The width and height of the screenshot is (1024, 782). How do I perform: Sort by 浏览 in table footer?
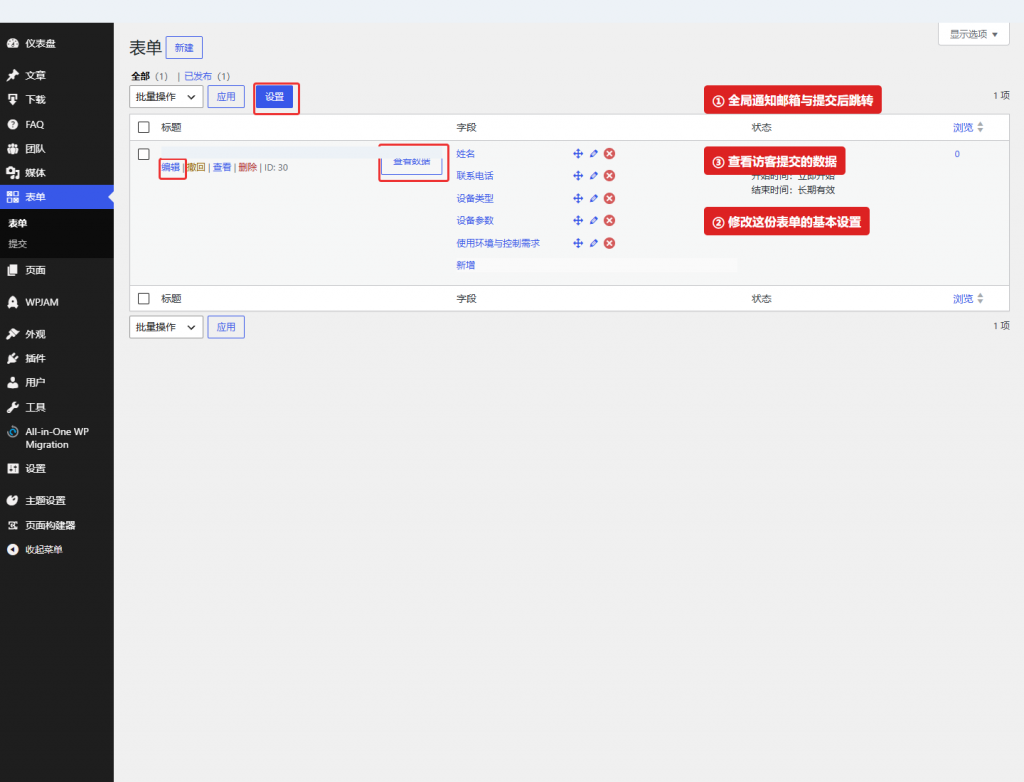pyautogui.click(x=968, y=299)
